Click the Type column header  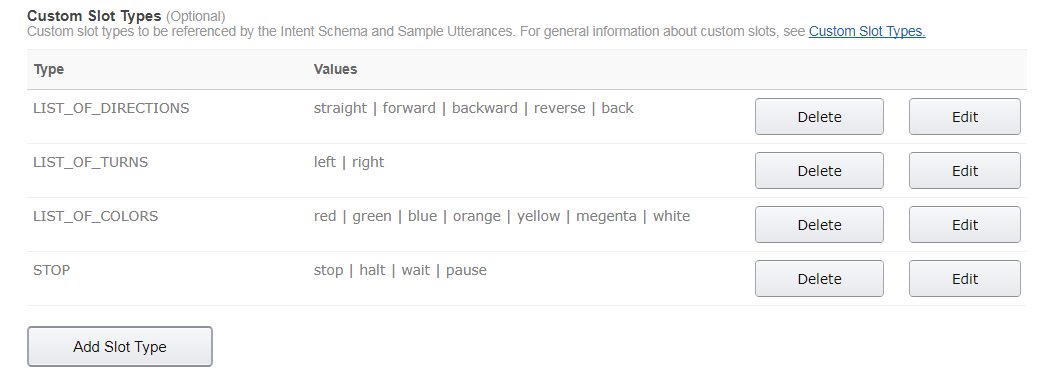(49, 69)
